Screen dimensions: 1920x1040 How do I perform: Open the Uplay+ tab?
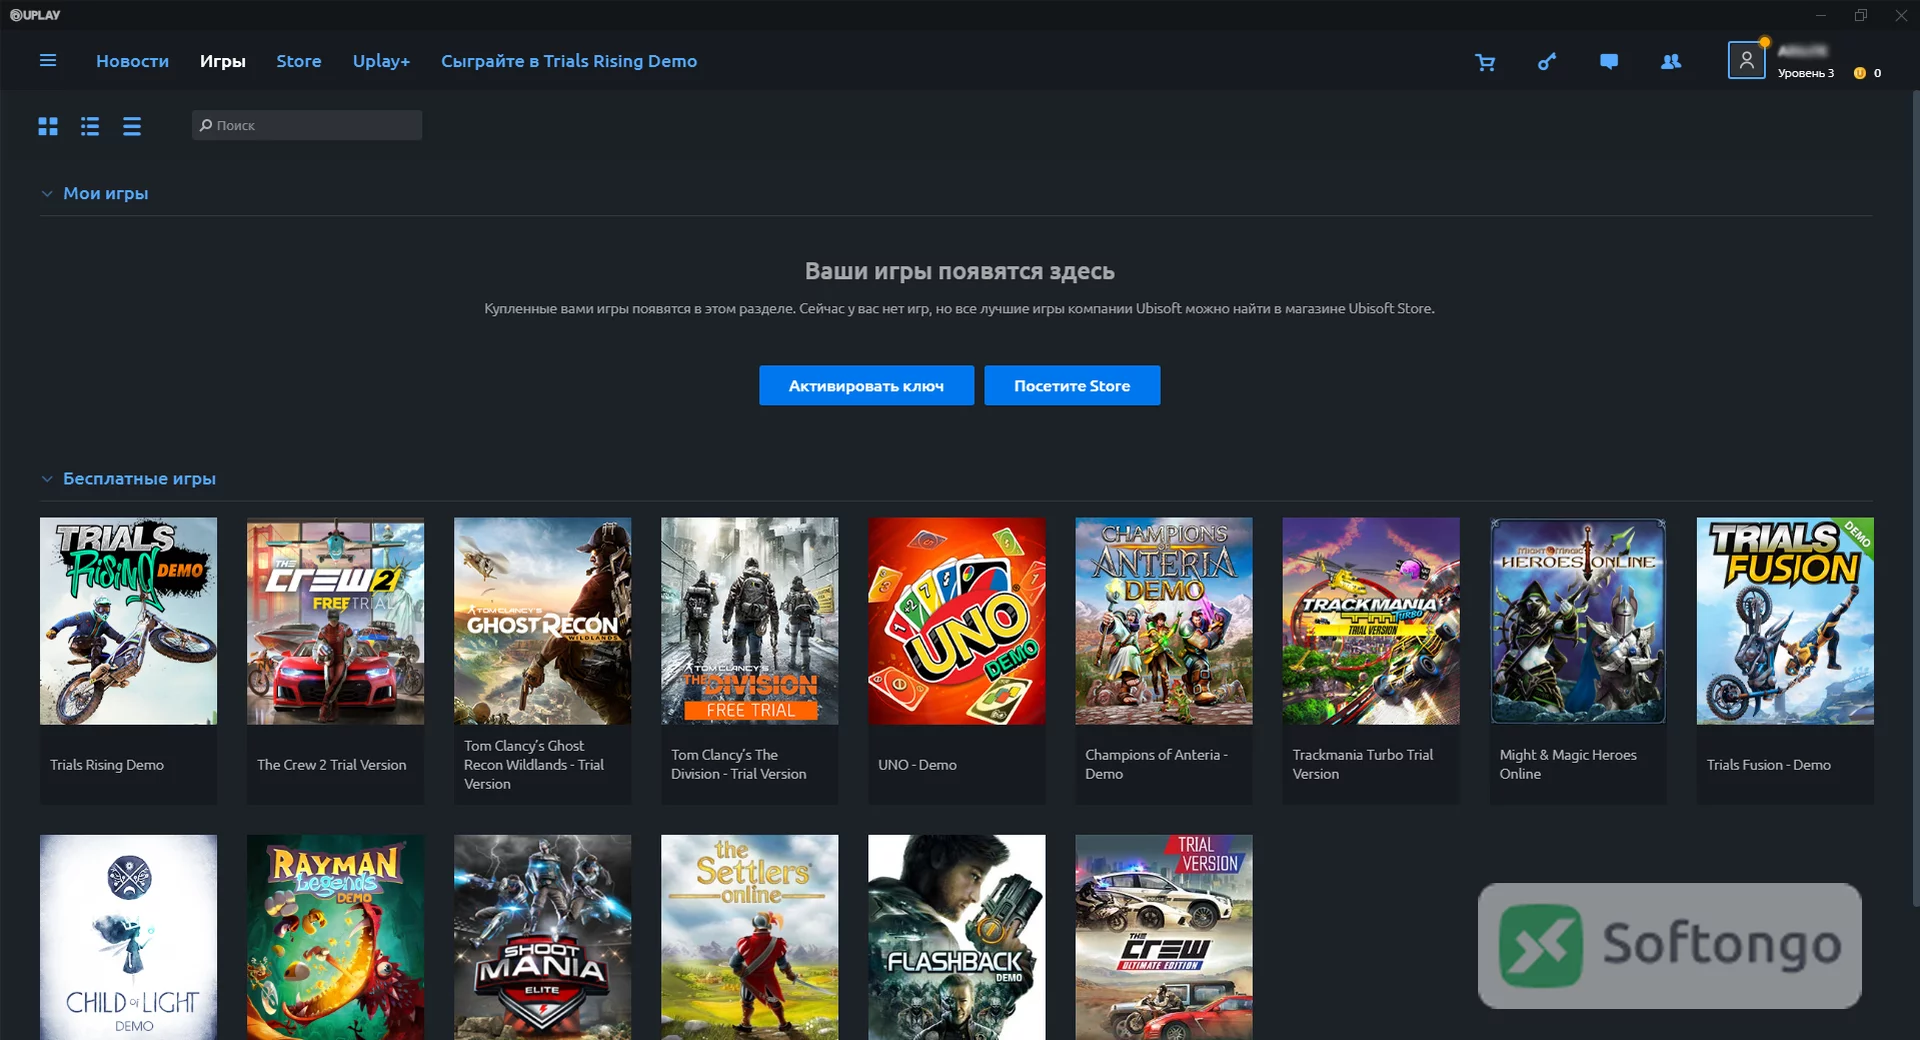coord(381,61)
